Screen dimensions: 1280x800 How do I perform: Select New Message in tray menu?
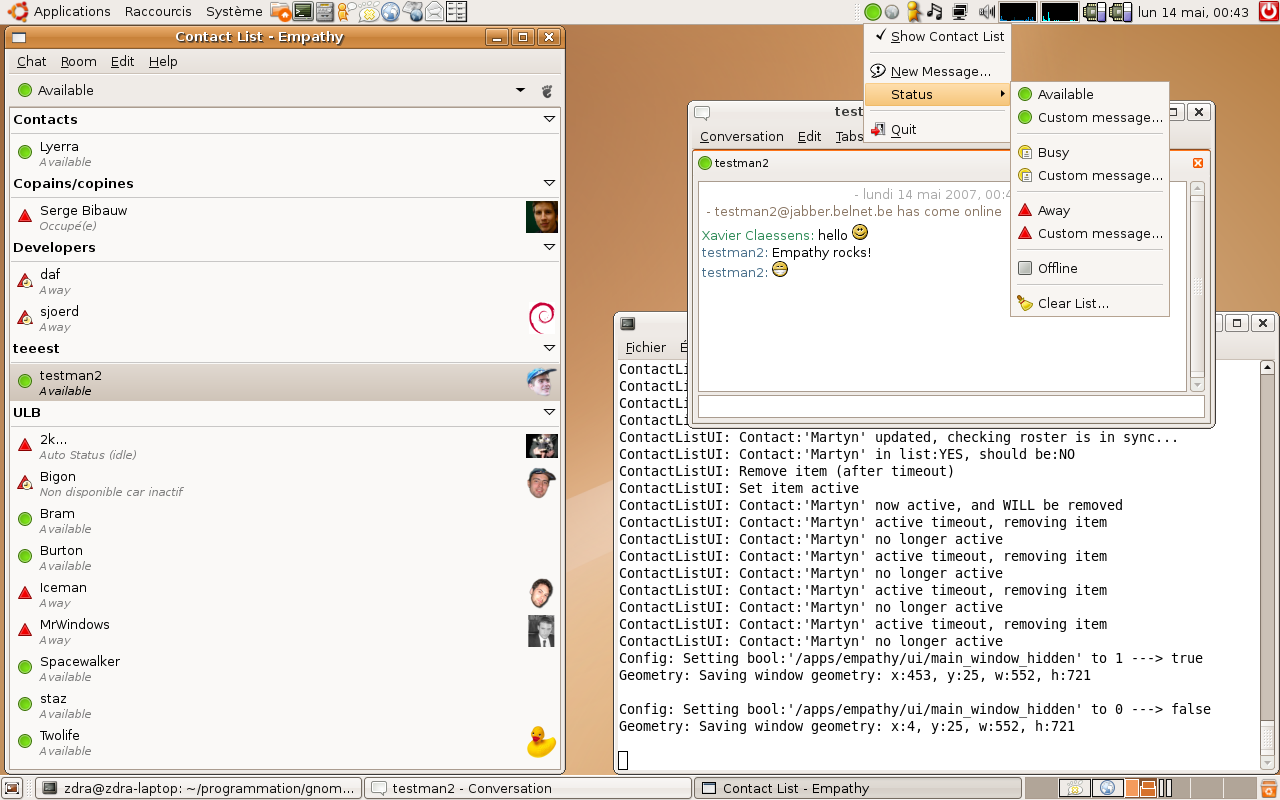(x=937, y=71)
